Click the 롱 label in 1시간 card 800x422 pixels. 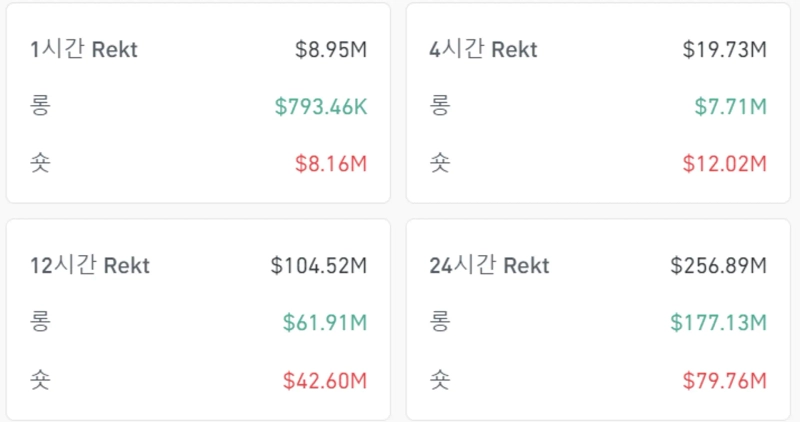click(40, 106)
